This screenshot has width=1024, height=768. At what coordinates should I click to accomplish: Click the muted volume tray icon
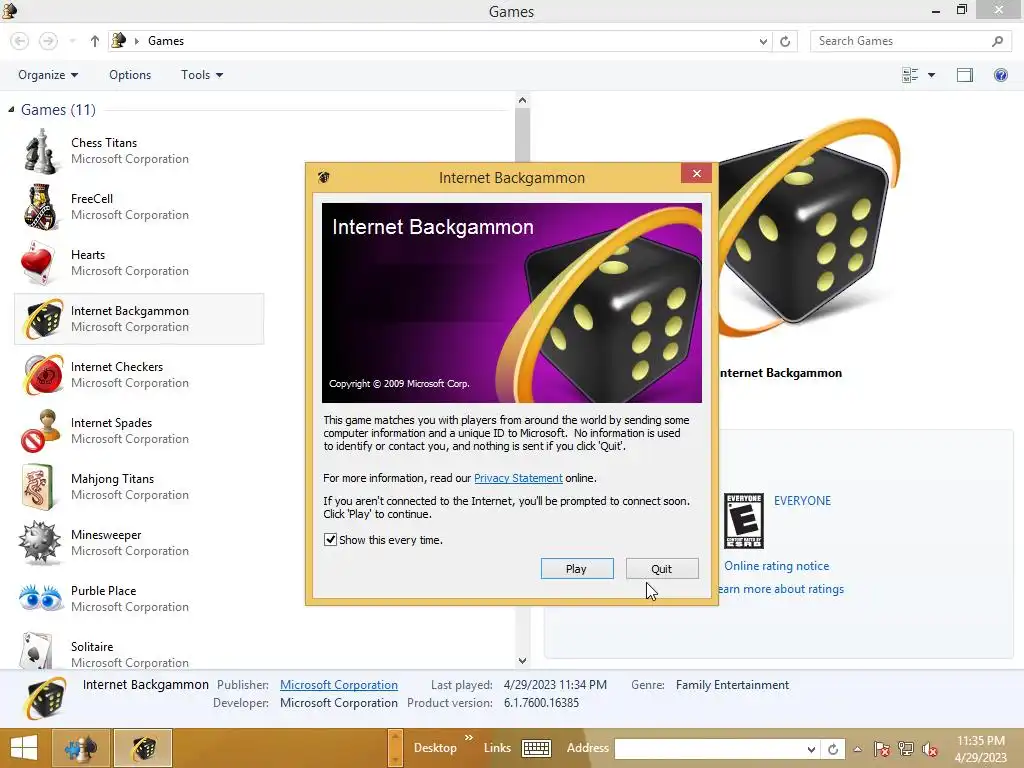point(930,749)
